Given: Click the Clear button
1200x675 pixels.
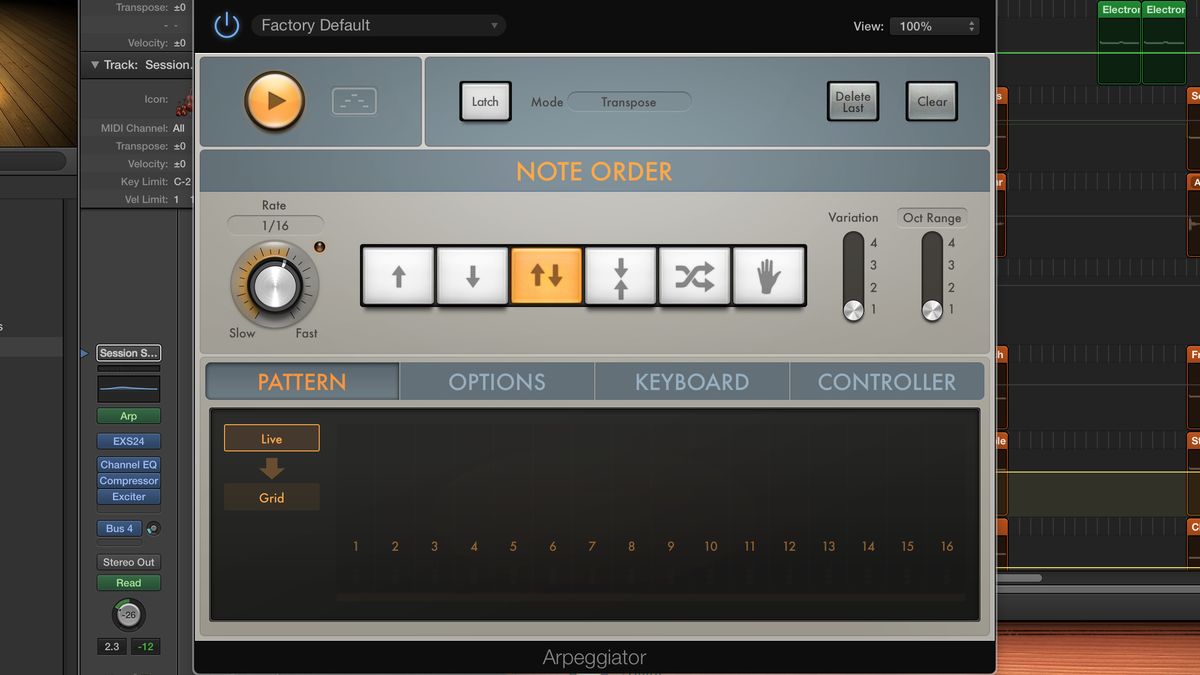Looking at the screenshot, I should (931, 101).
